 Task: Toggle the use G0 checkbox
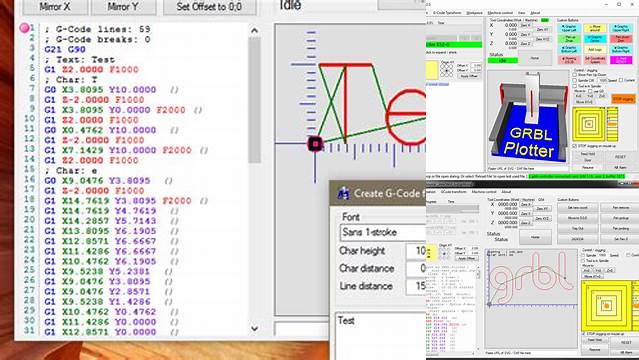point(590,91)
